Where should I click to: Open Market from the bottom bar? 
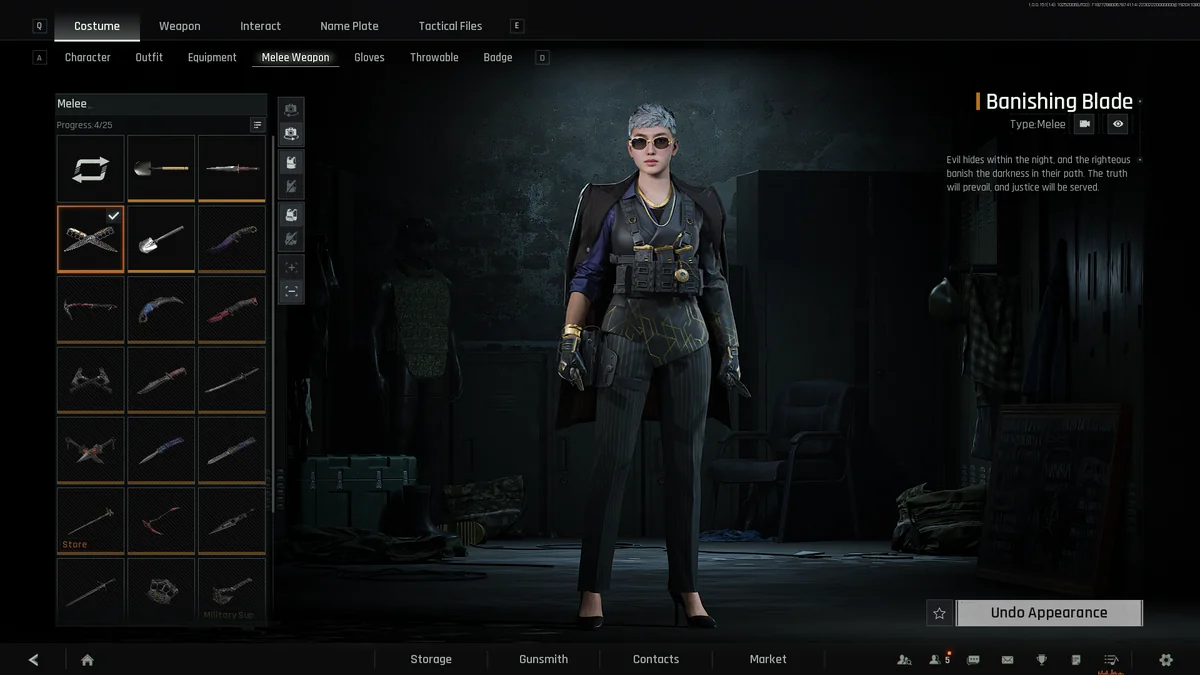[768, 660]
